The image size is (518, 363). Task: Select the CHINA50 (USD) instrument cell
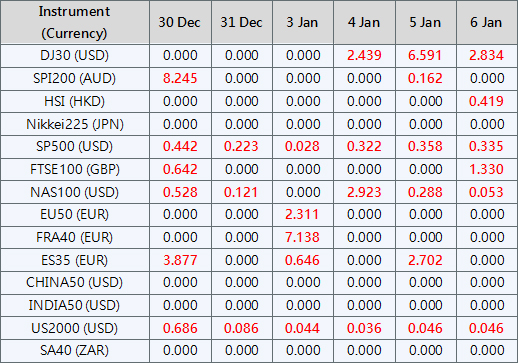tap(75, 282)
